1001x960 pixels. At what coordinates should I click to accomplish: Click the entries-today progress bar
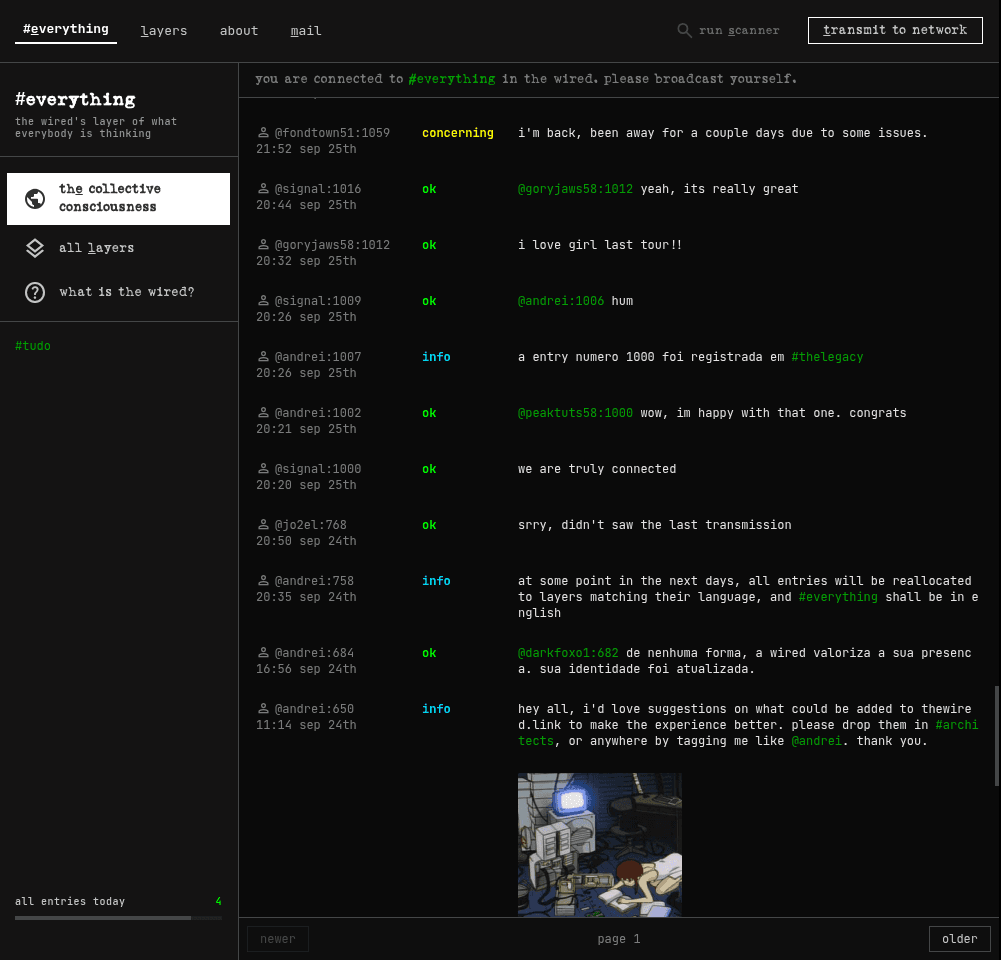pos(118,918)
